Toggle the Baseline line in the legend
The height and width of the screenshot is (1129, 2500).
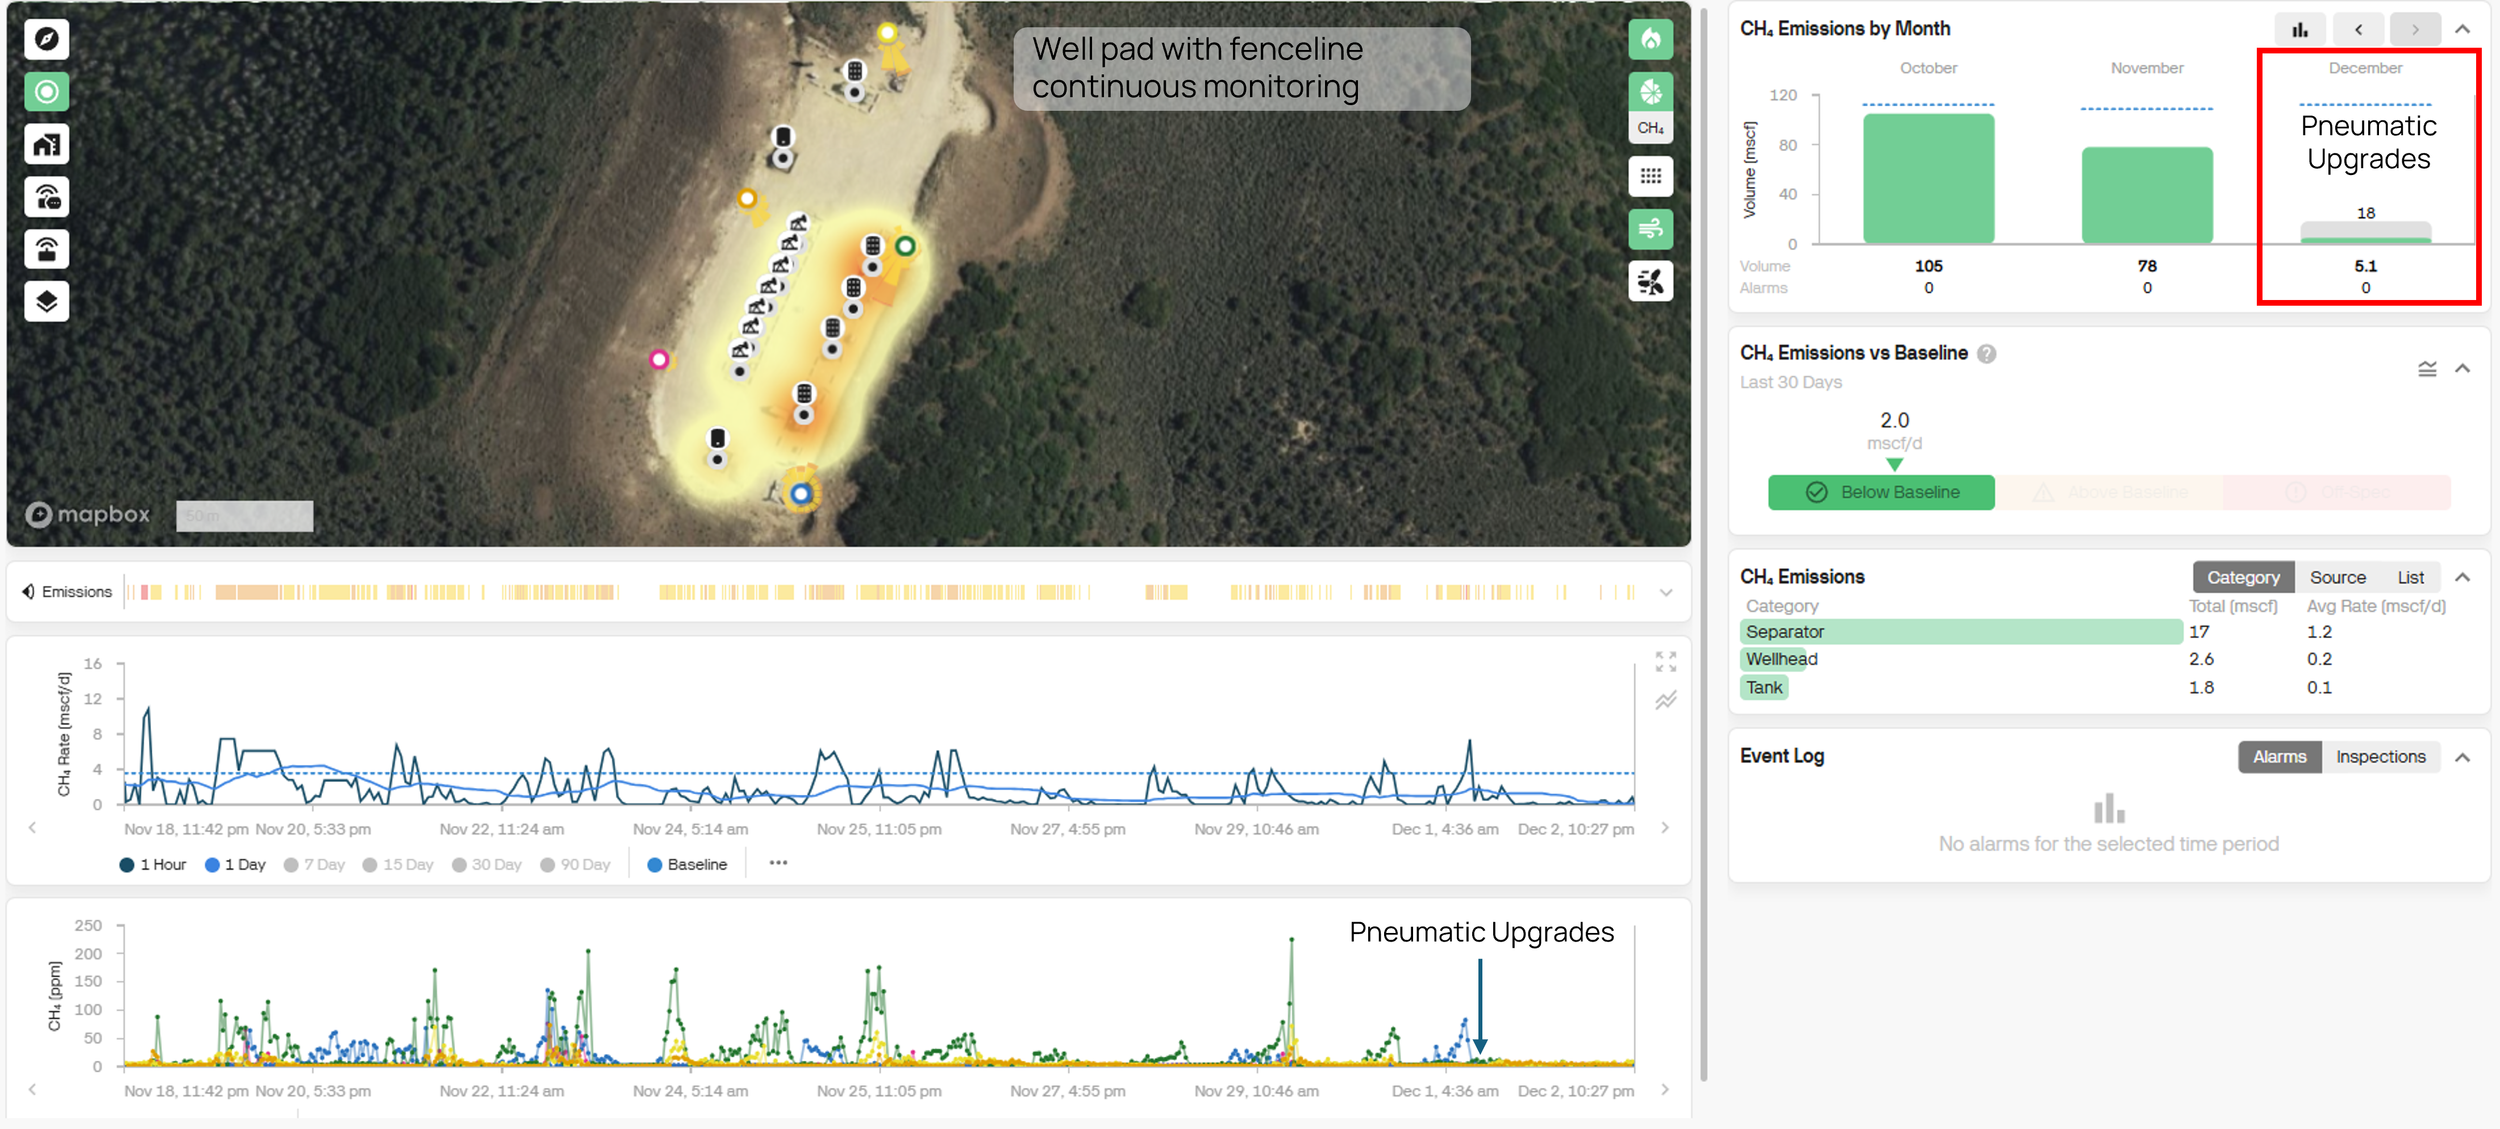click(x=687, y=865)
